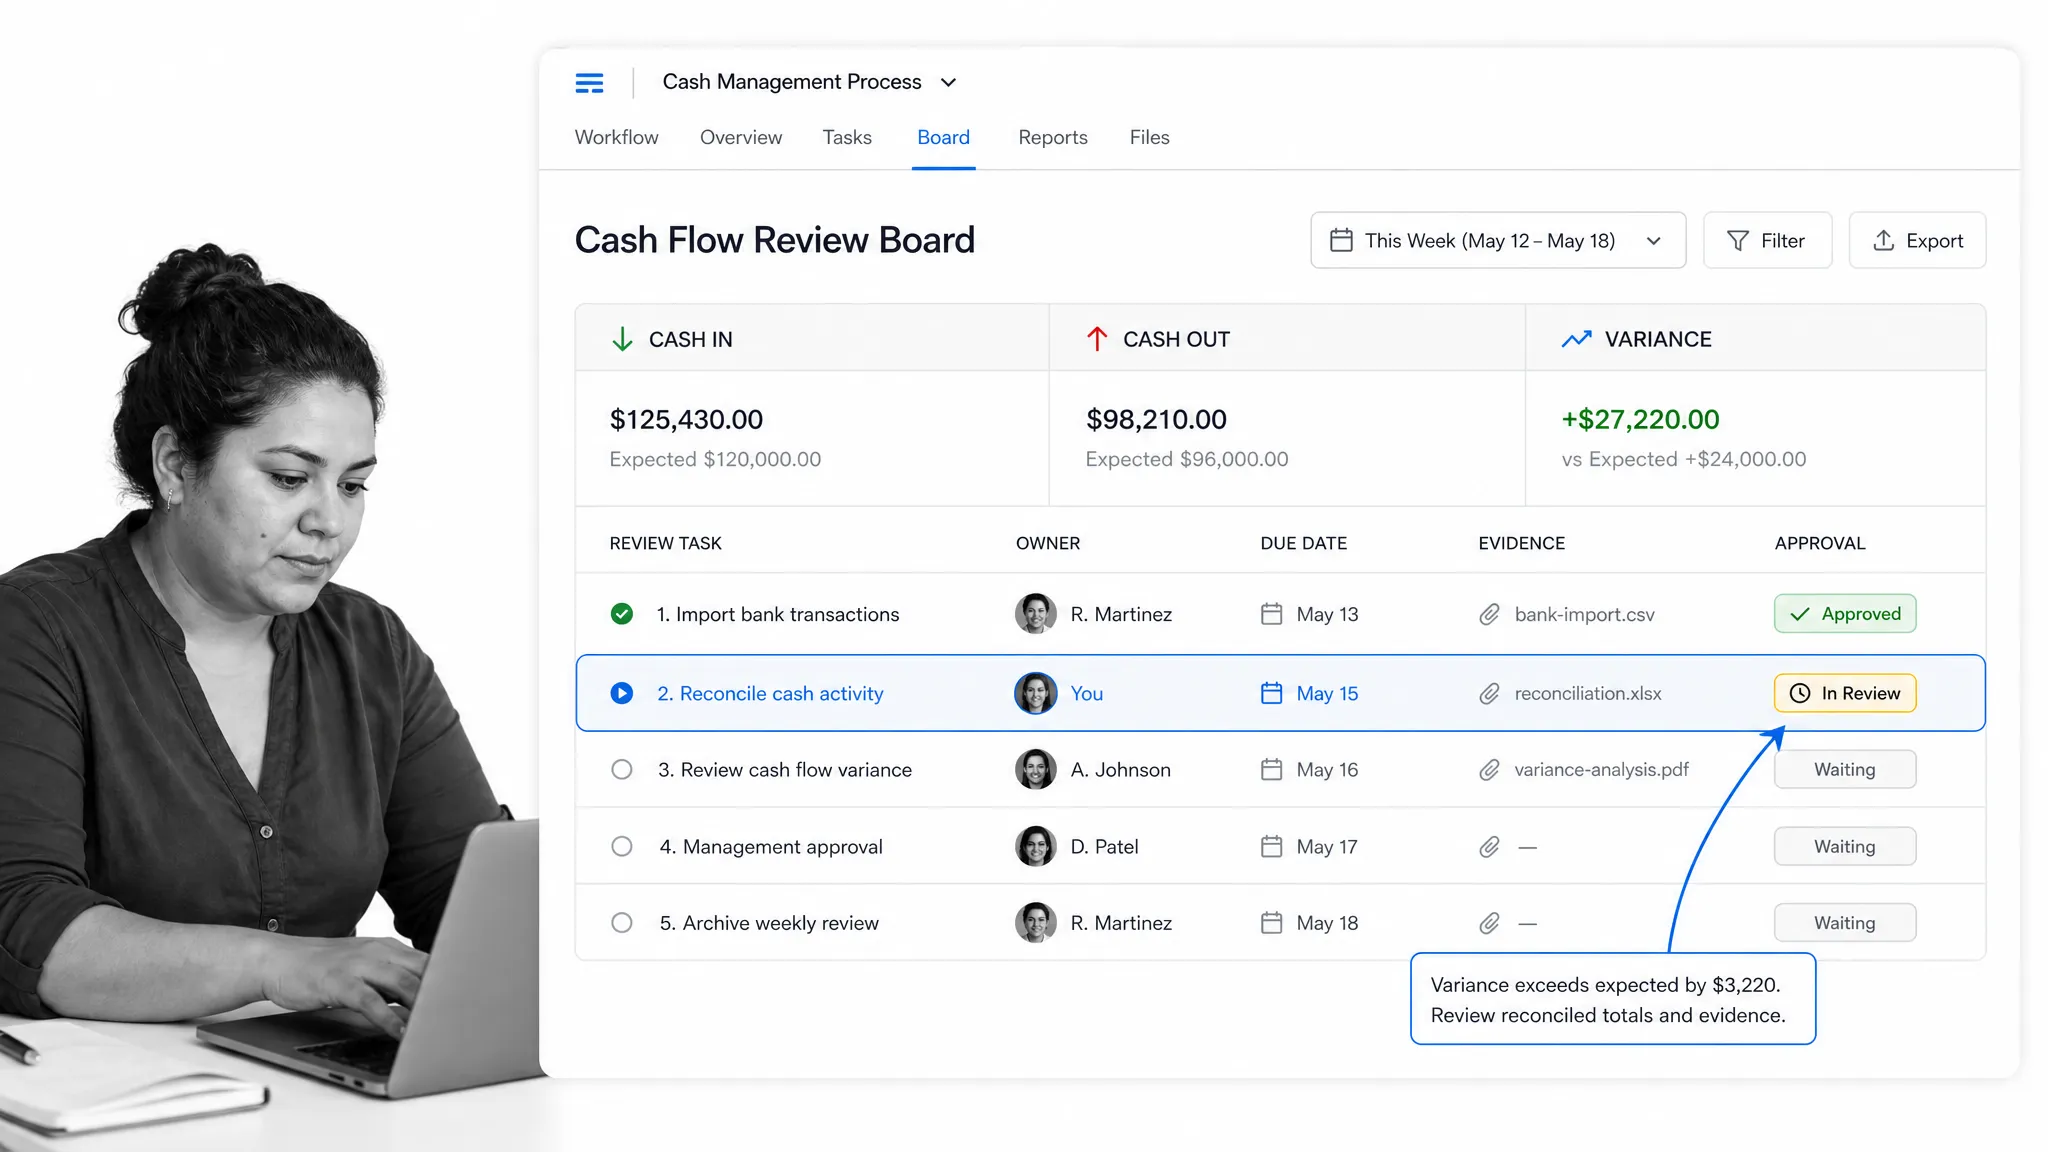Image resolution: width=2048 pixels, height=1152 pixels.
Task: Click A. Johnson's avatar
Action: coord(1036,769)
